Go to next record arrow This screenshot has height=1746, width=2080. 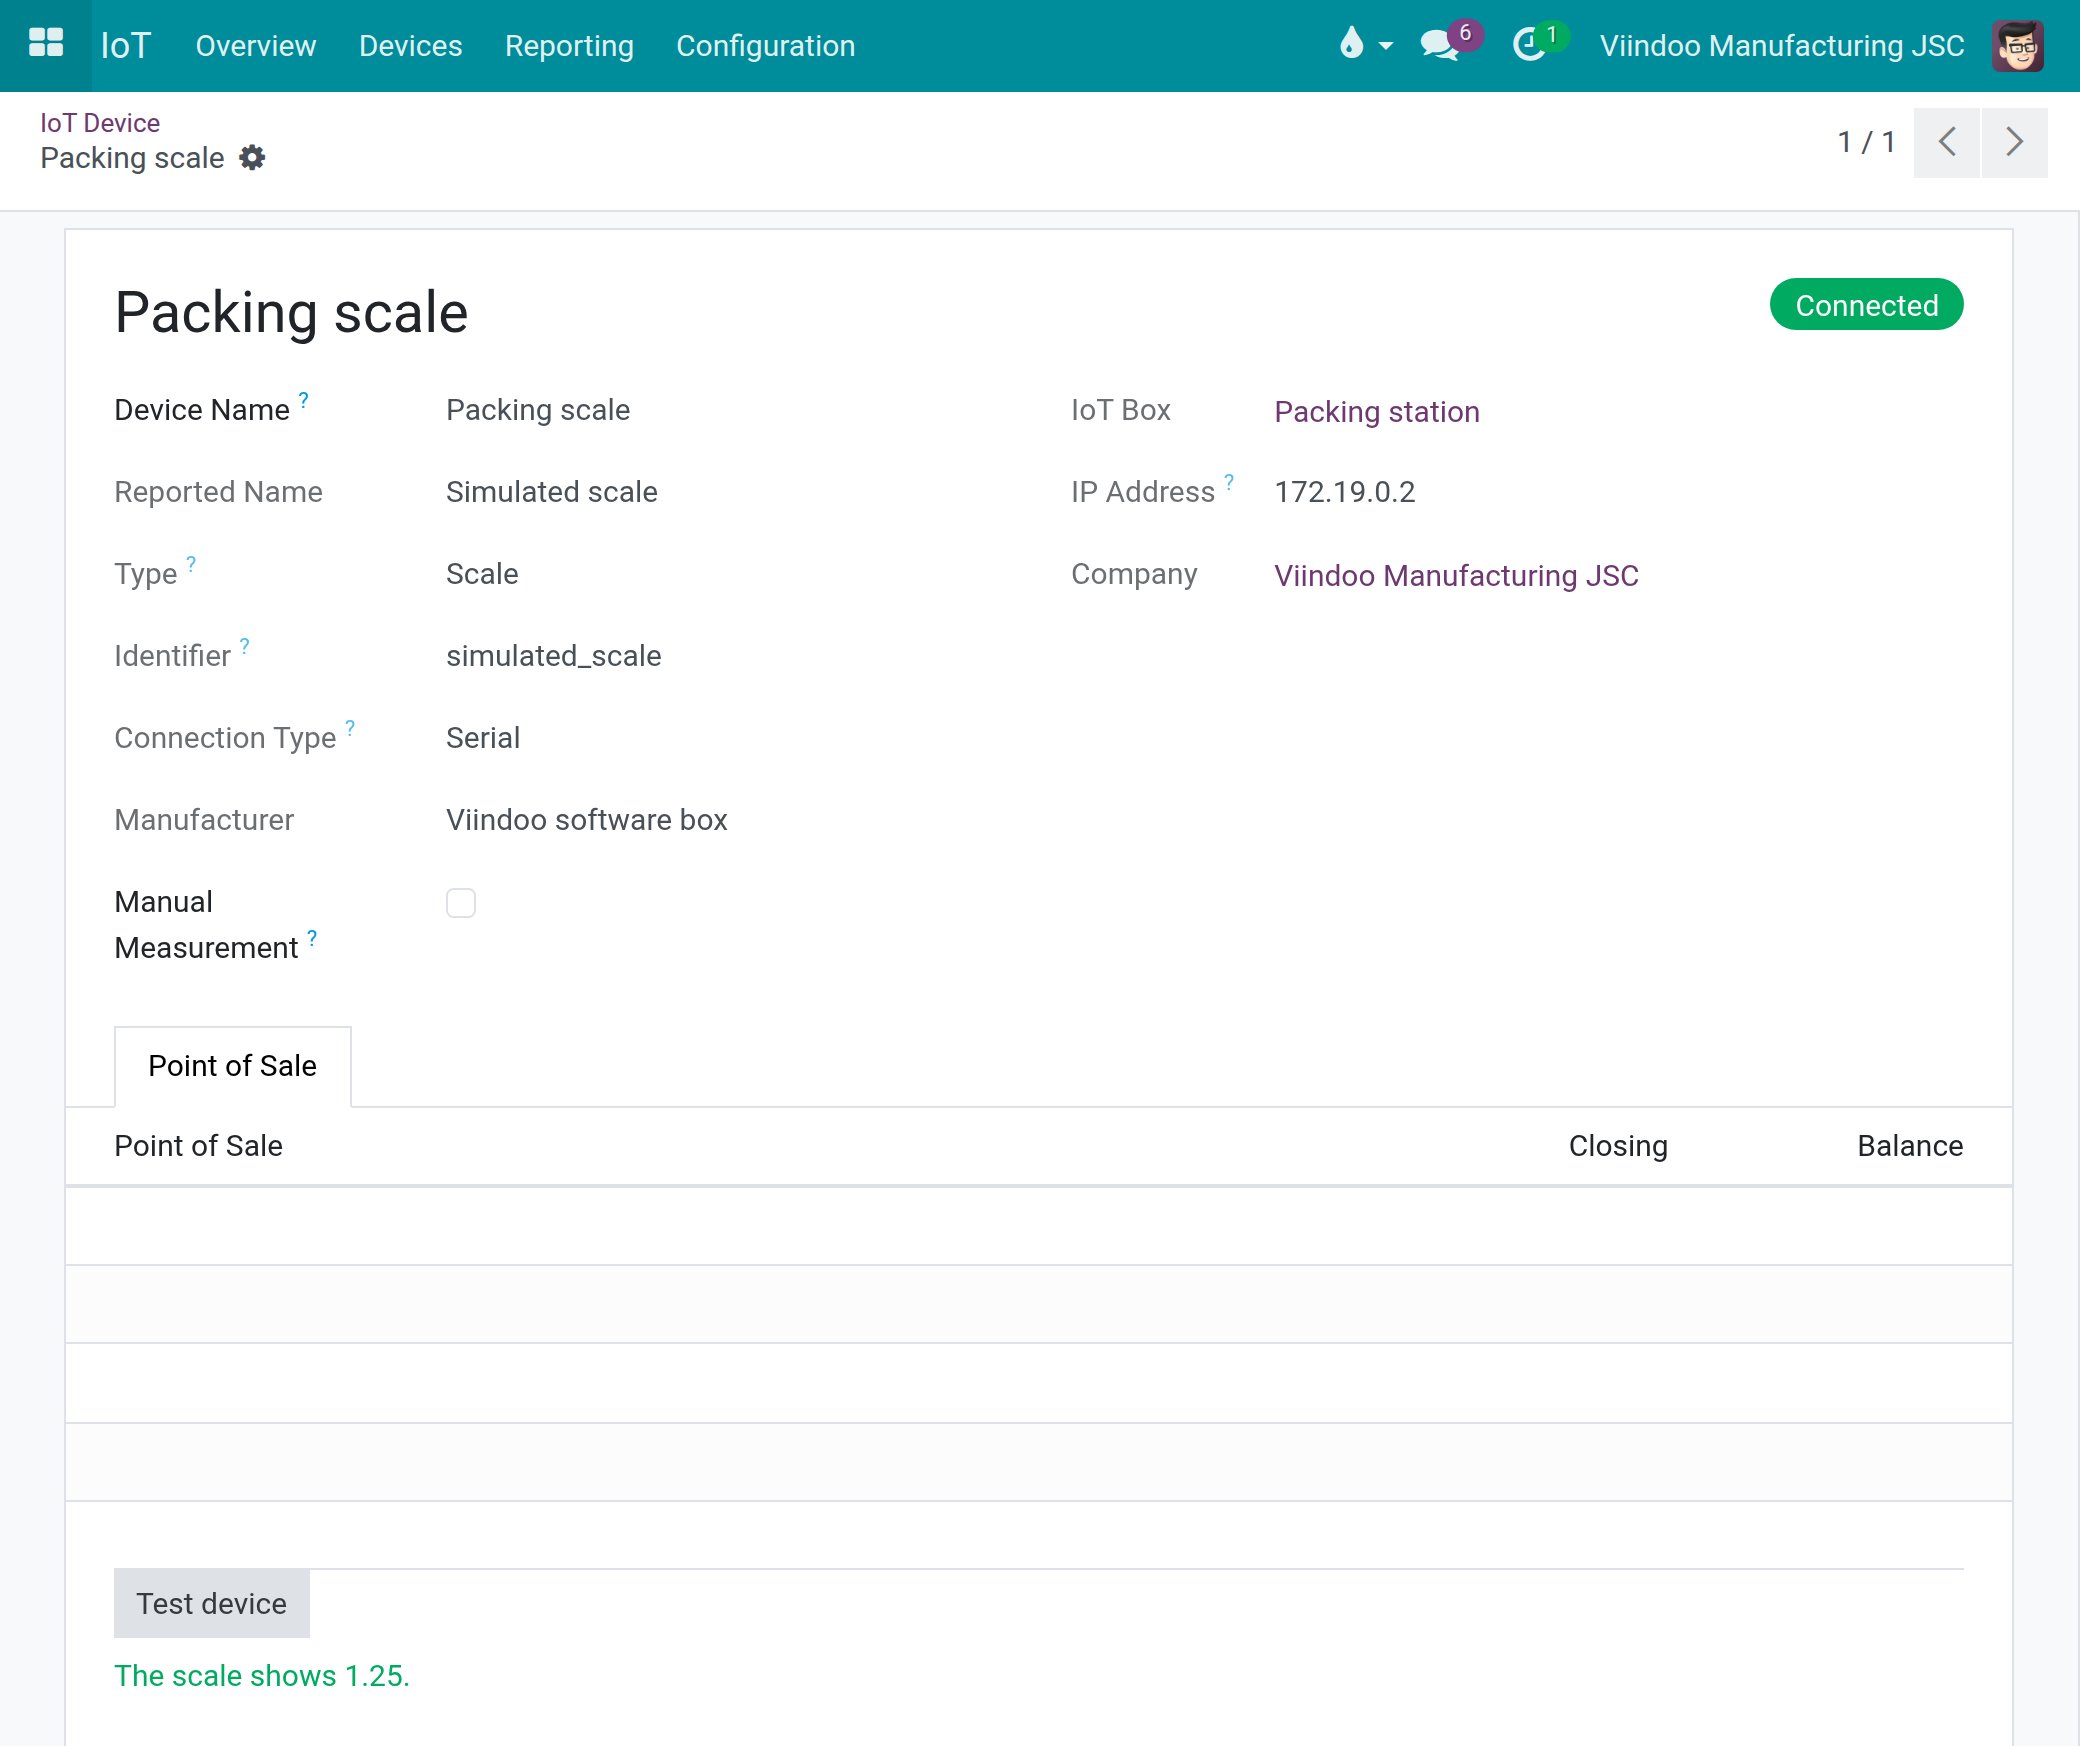pos(2015,143)
